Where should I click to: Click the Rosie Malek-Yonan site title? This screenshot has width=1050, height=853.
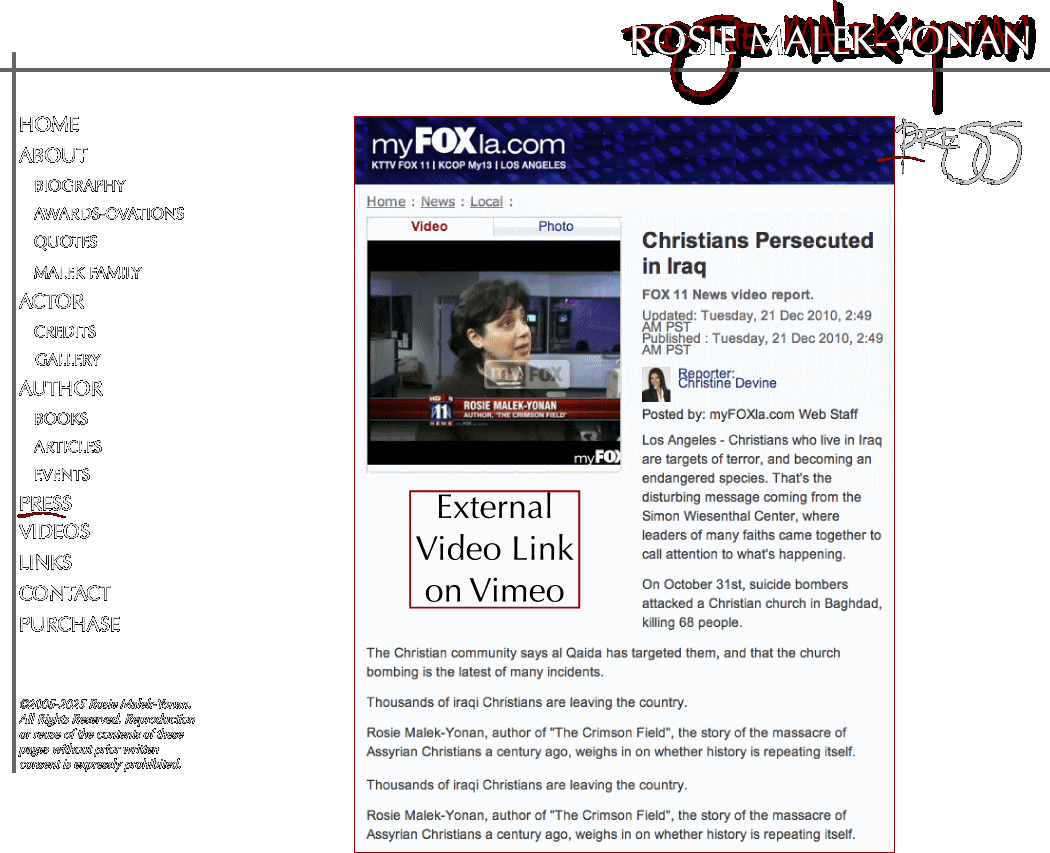click(829, 41)
